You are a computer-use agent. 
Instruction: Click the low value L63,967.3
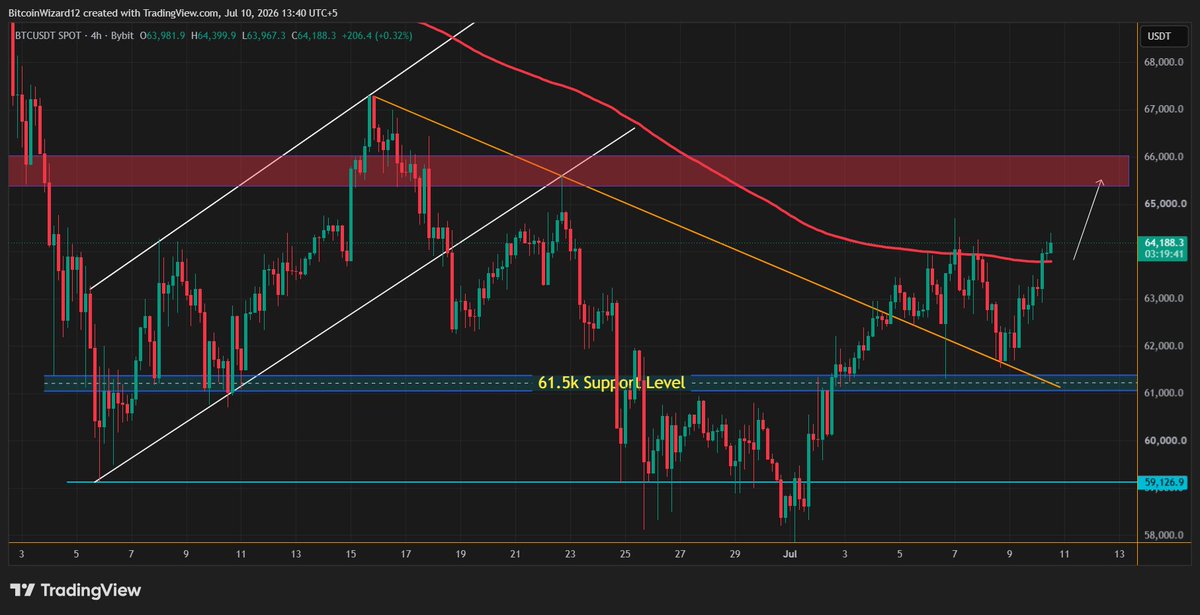pos(266,36)
